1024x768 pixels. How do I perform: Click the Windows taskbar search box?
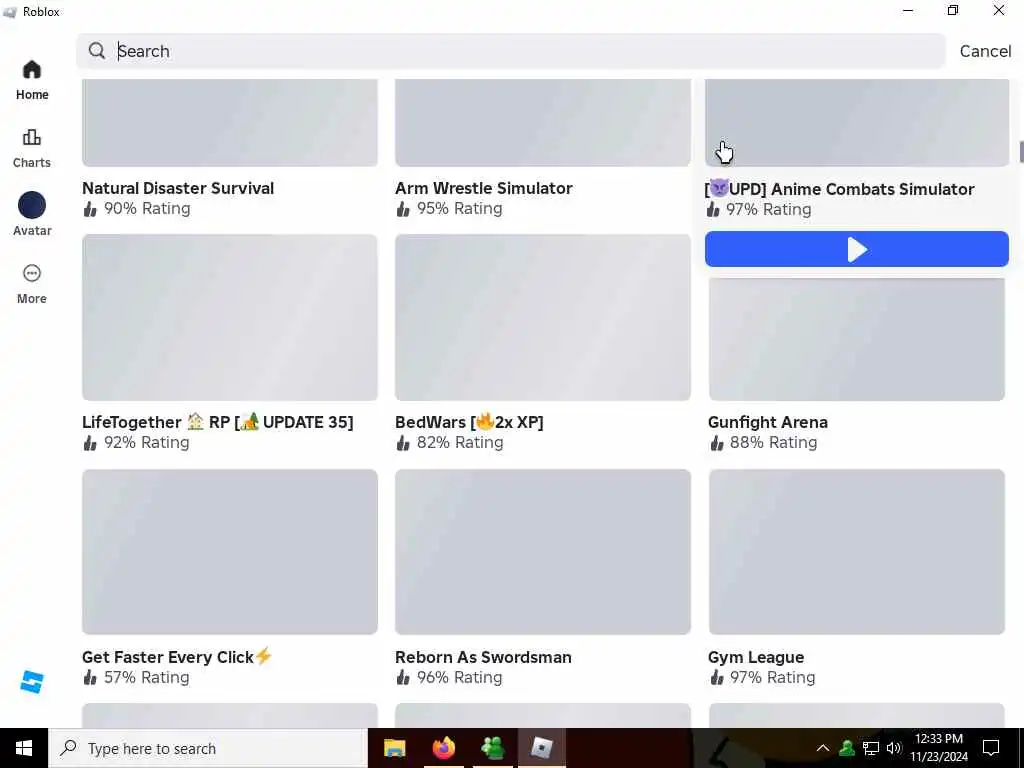click(208, 748)
